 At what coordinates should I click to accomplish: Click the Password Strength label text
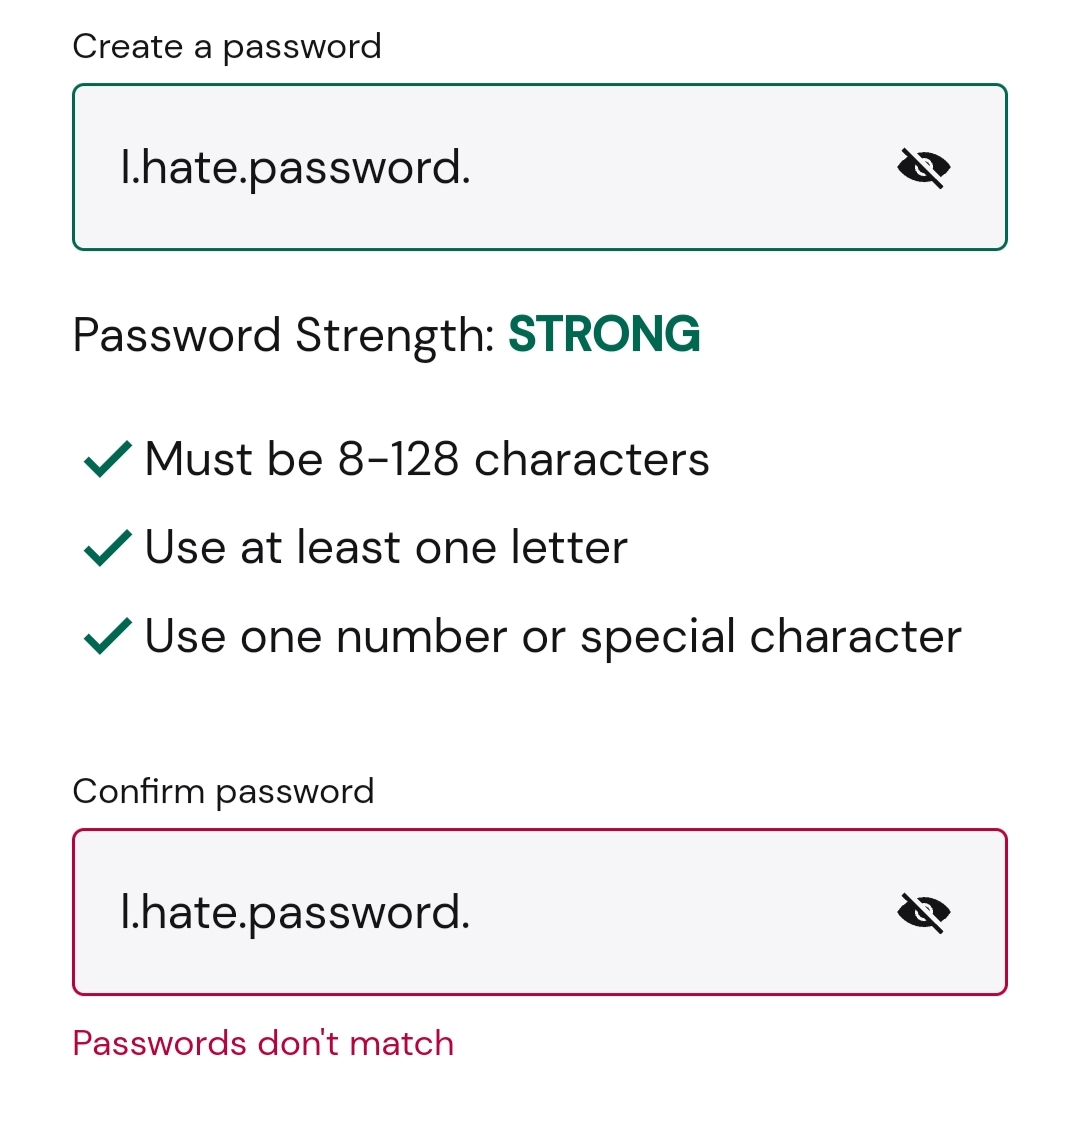(284, 336)
